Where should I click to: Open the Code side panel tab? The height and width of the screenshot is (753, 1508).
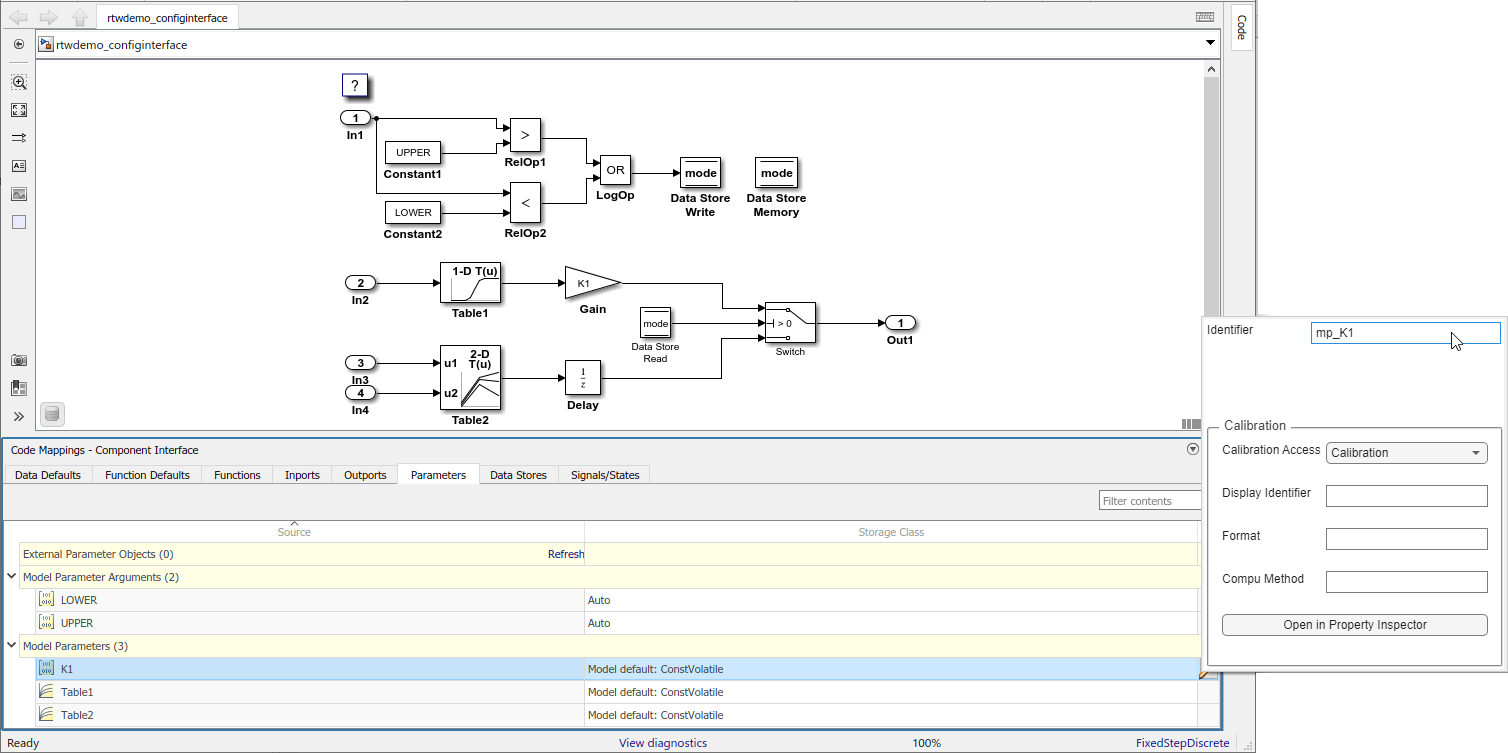coord(1241,27)
